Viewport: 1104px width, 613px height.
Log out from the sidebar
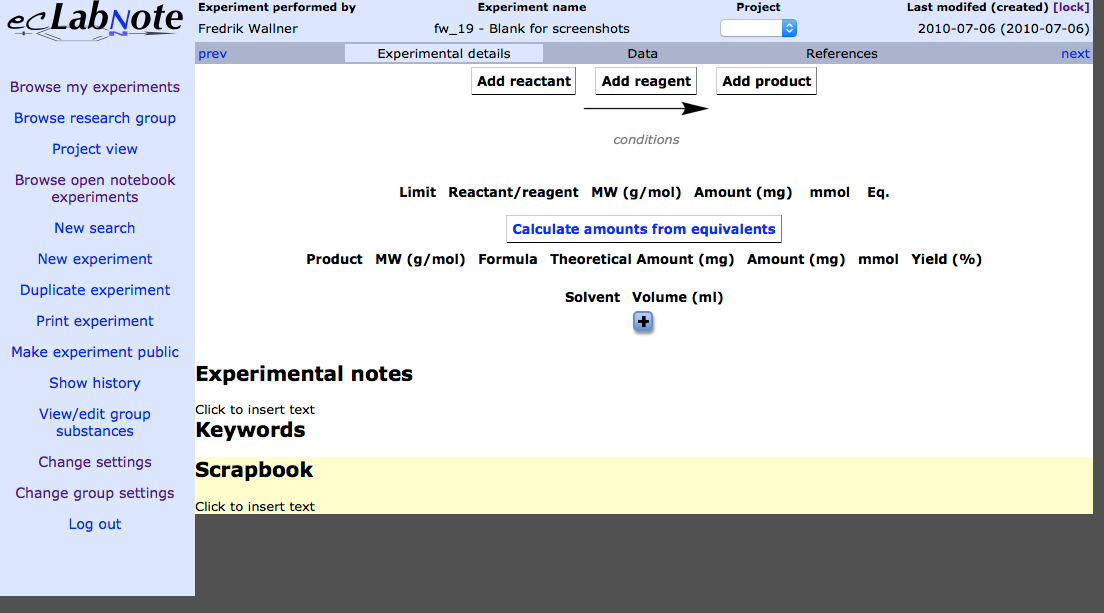click(95, 524)
